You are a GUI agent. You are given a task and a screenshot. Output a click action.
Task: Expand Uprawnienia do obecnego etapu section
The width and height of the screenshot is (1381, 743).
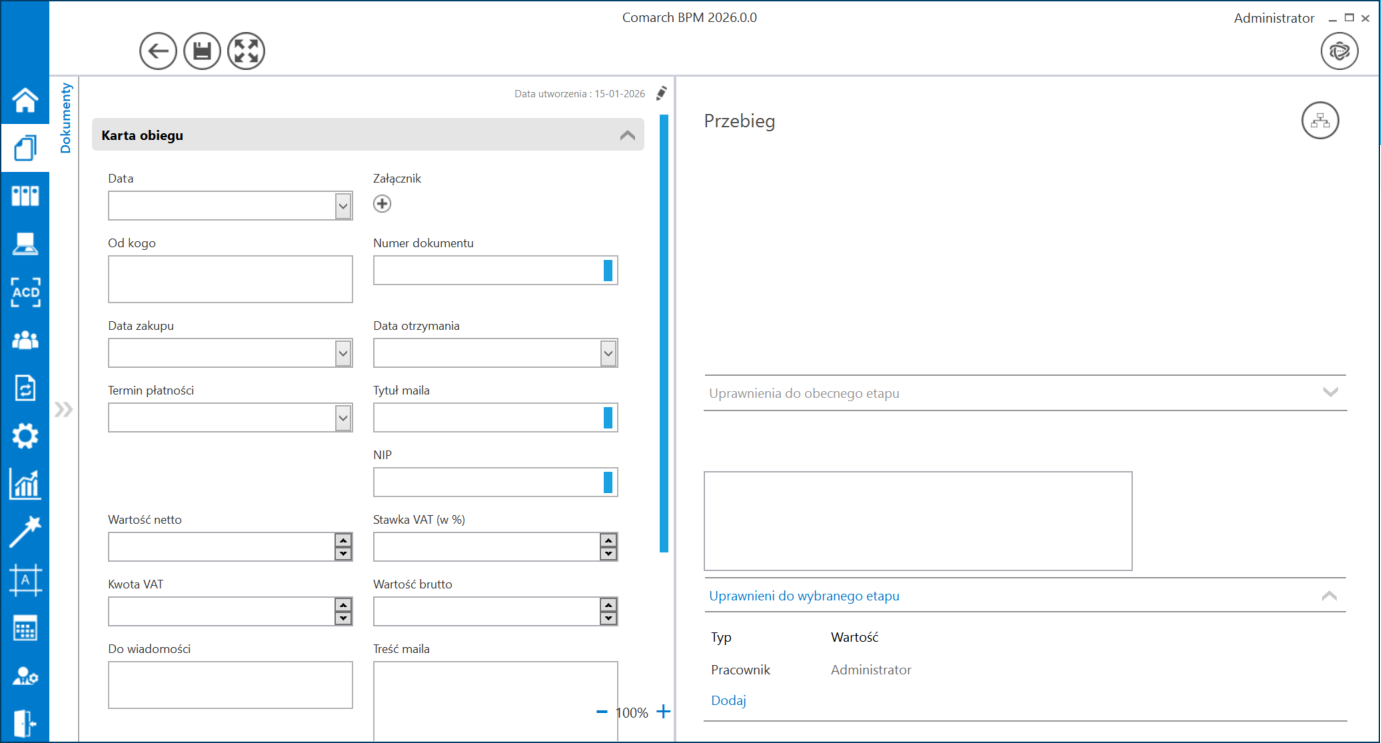point(1330,393)
